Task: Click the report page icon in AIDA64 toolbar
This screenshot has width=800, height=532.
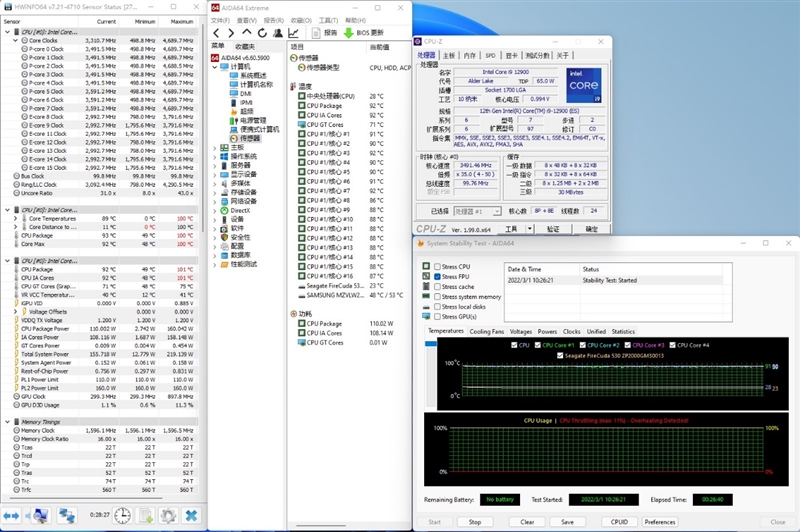Action: 316,33
